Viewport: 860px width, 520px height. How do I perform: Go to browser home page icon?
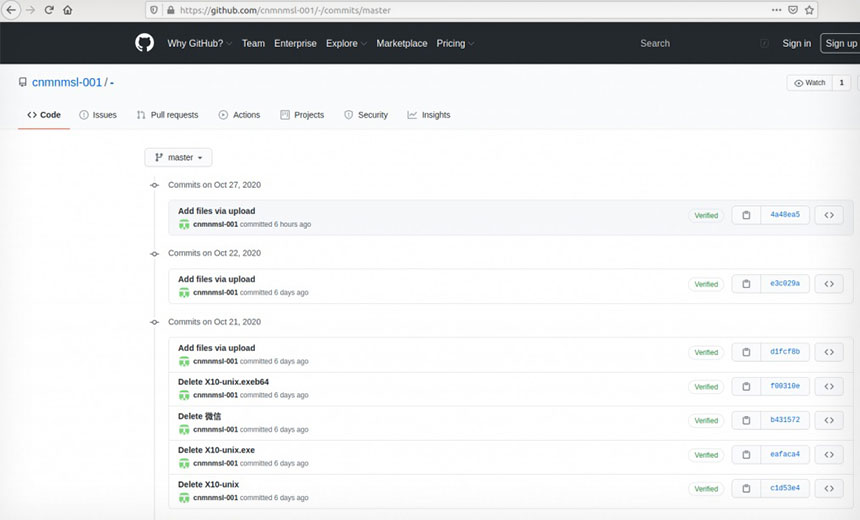[68, 10]
